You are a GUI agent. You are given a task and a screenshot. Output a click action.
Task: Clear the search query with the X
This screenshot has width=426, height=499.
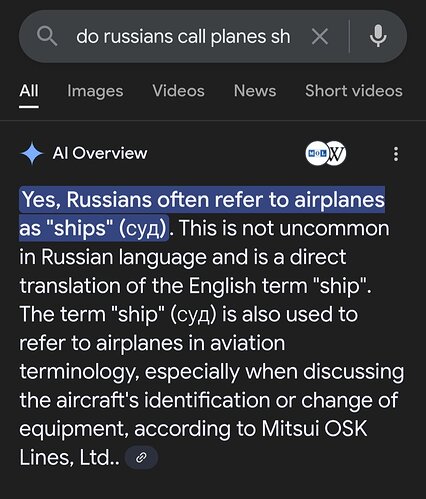[320, 36]
